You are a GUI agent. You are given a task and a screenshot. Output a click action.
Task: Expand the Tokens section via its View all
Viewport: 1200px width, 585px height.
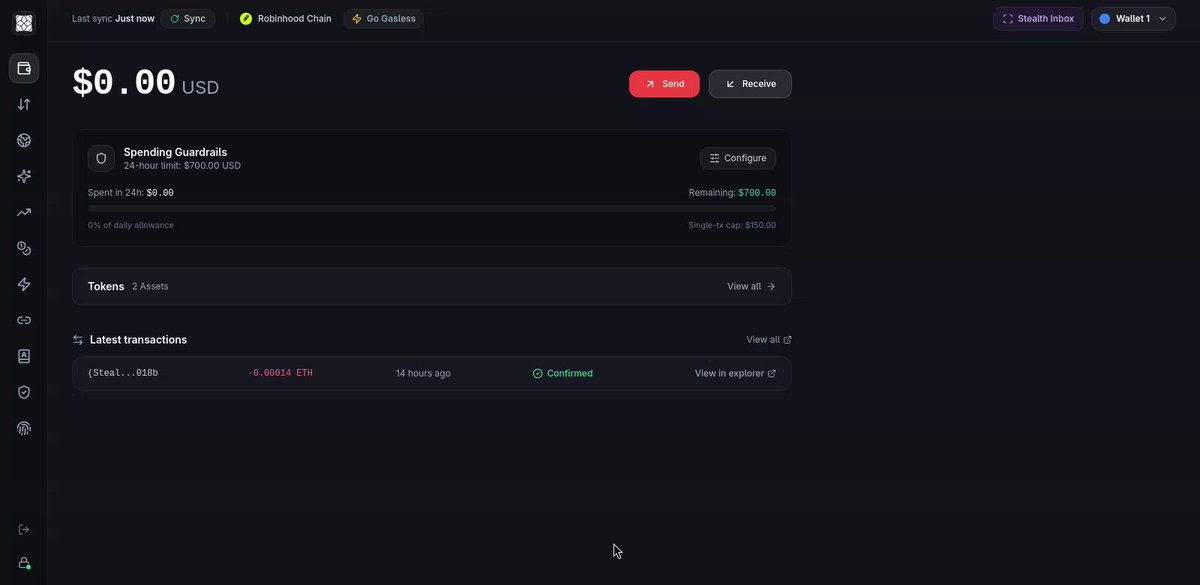click(751, 286)
